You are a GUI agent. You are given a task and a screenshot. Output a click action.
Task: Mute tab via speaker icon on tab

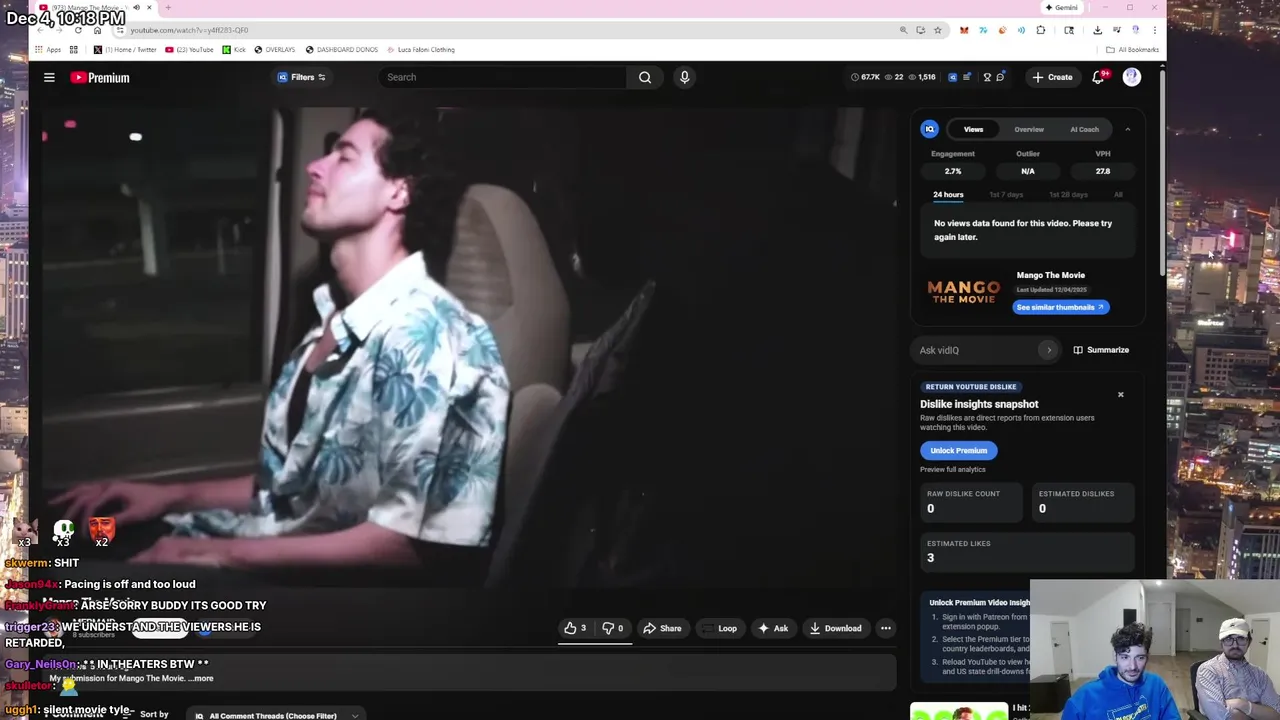pyautogui.click(x=136, y=8)
